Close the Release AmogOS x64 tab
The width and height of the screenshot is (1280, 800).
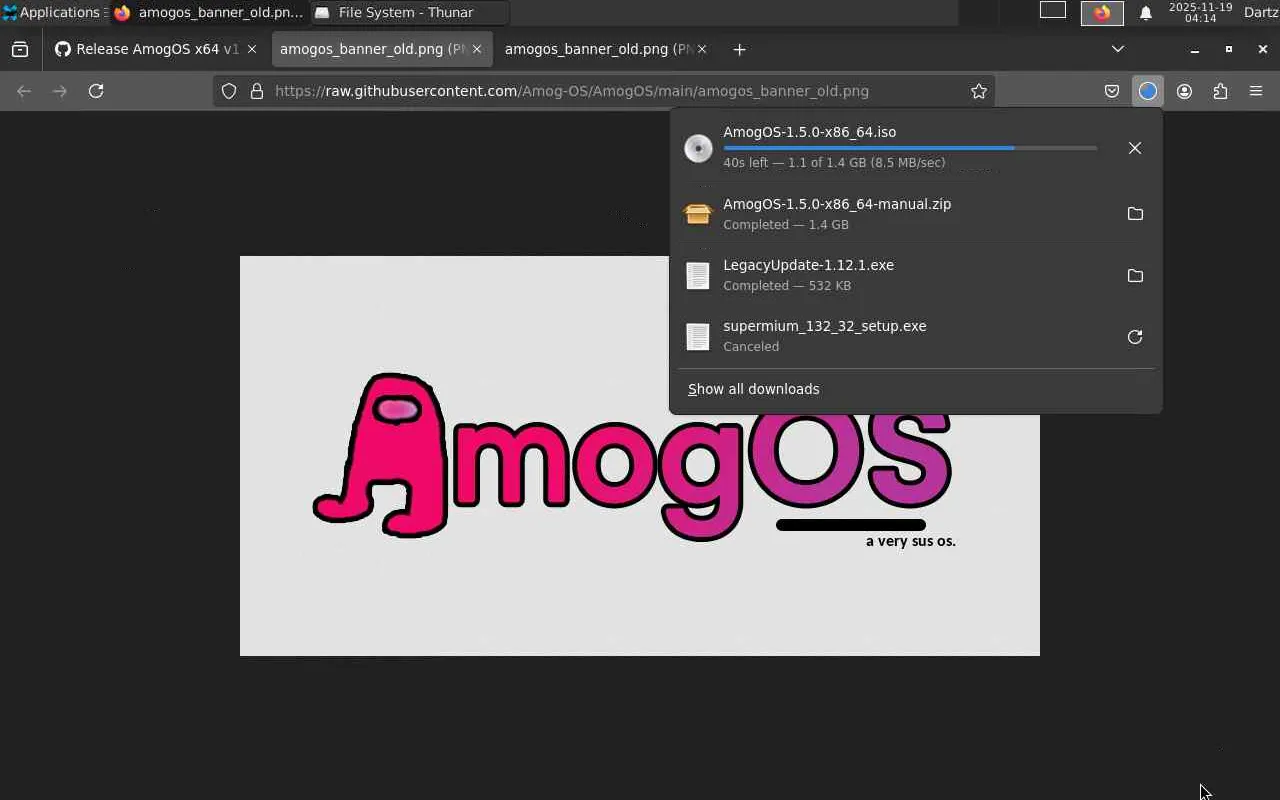[252, 49]
